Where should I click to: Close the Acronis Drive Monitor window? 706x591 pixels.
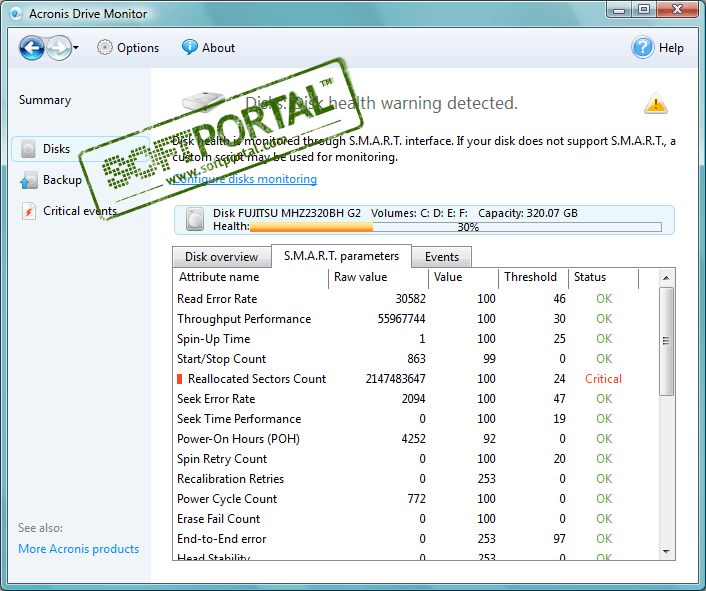[x=677, y=9]
